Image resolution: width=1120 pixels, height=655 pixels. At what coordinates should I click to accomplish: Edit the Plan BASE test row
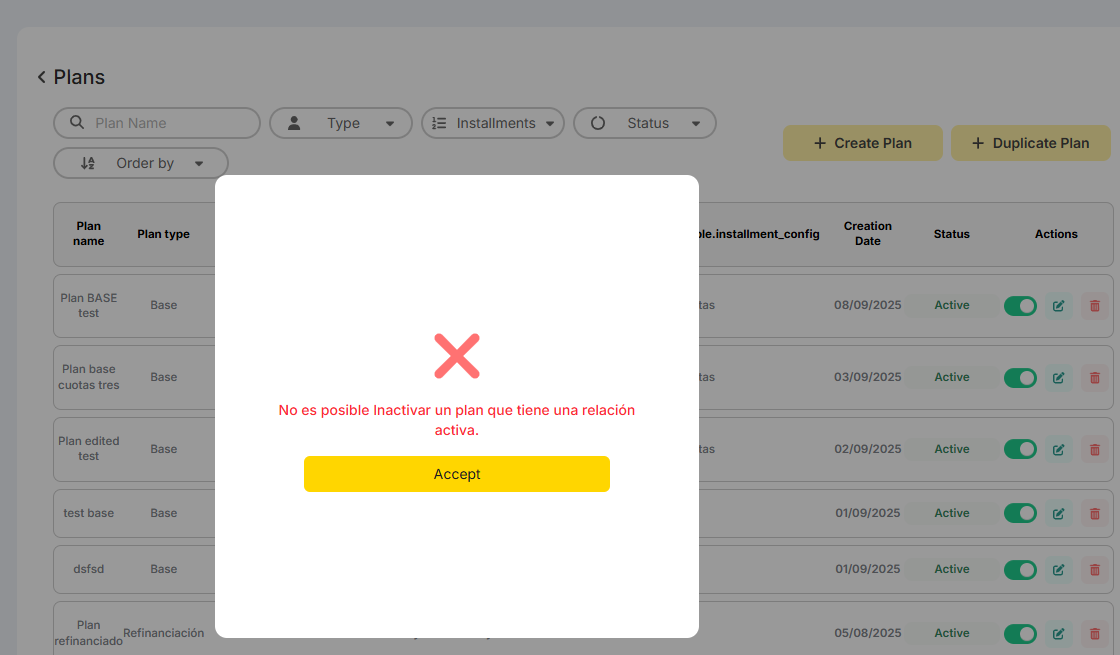(x=1059, y=306)
